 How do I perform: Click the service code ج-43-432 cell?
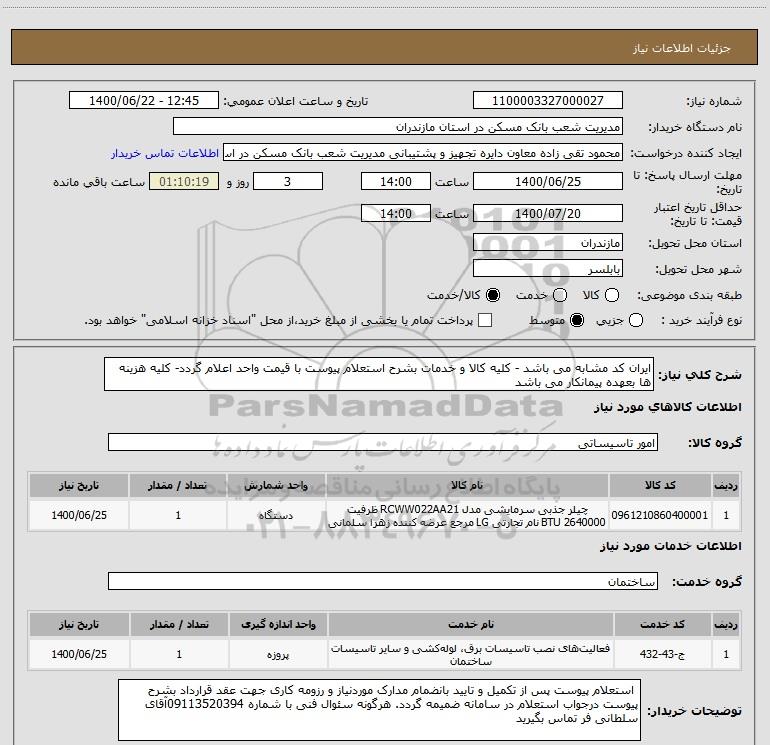pyautogui.click(x=662, y=654)
